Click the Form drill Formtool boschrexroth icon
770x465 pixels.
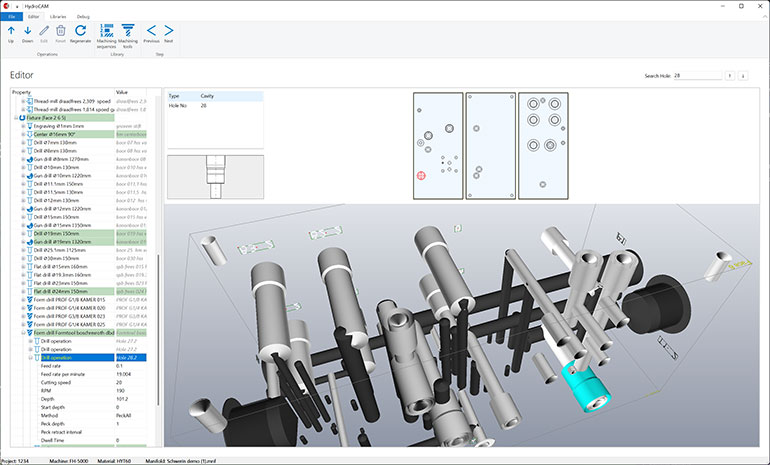coord(30,332)
